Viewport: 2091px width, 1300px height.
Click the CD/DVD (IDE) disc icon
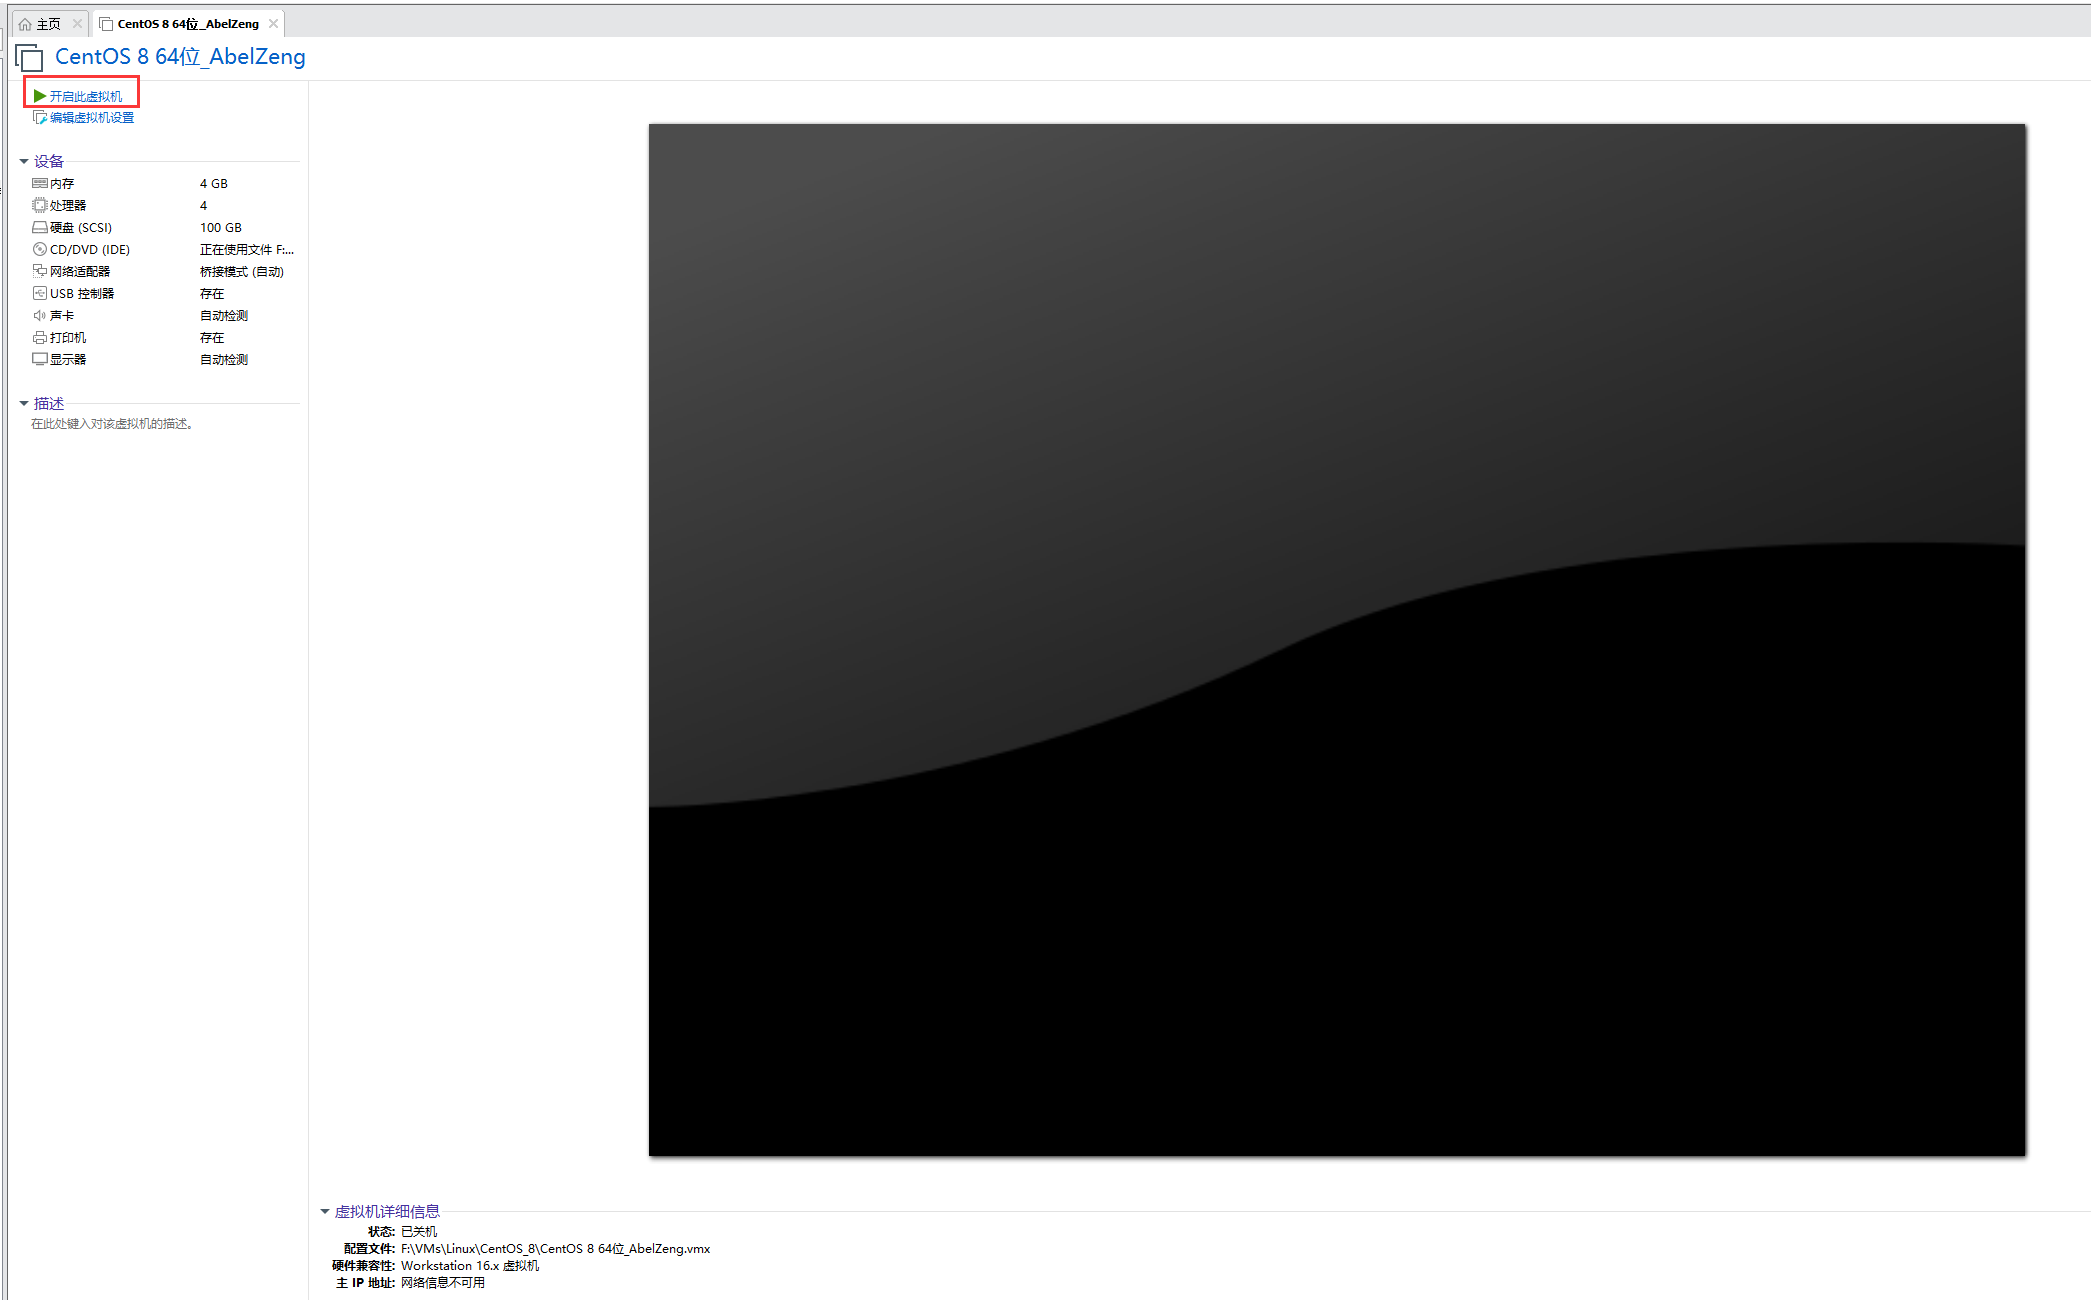[39, 249]
